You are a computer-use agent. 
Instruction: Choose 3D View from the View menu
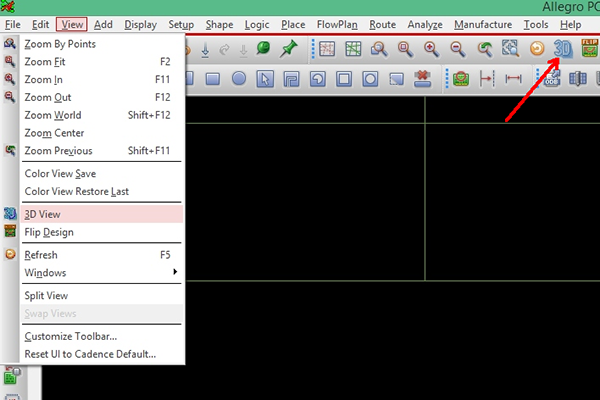(102, 214)
